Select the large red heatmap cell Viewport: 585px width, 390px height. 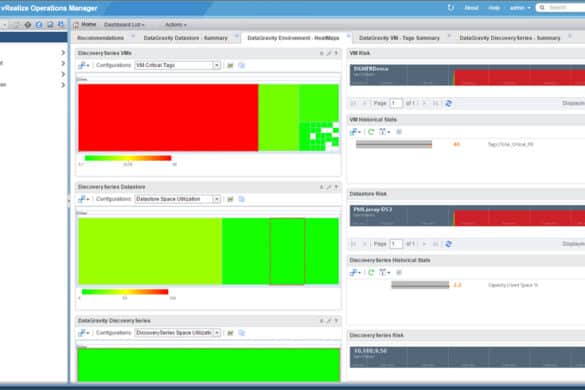pyautogui.click(x=168, y=118)
